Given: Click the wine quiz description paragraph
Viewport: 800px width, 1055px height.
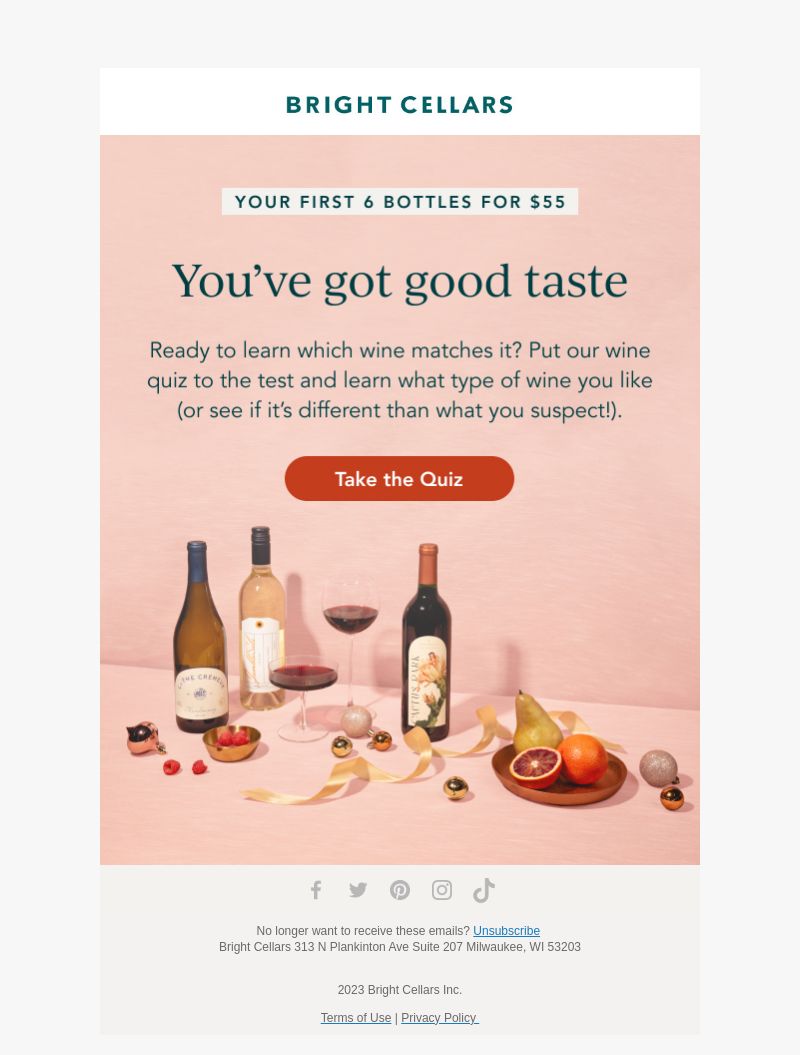Looking at the screenshot, I should tap(400, 380).
